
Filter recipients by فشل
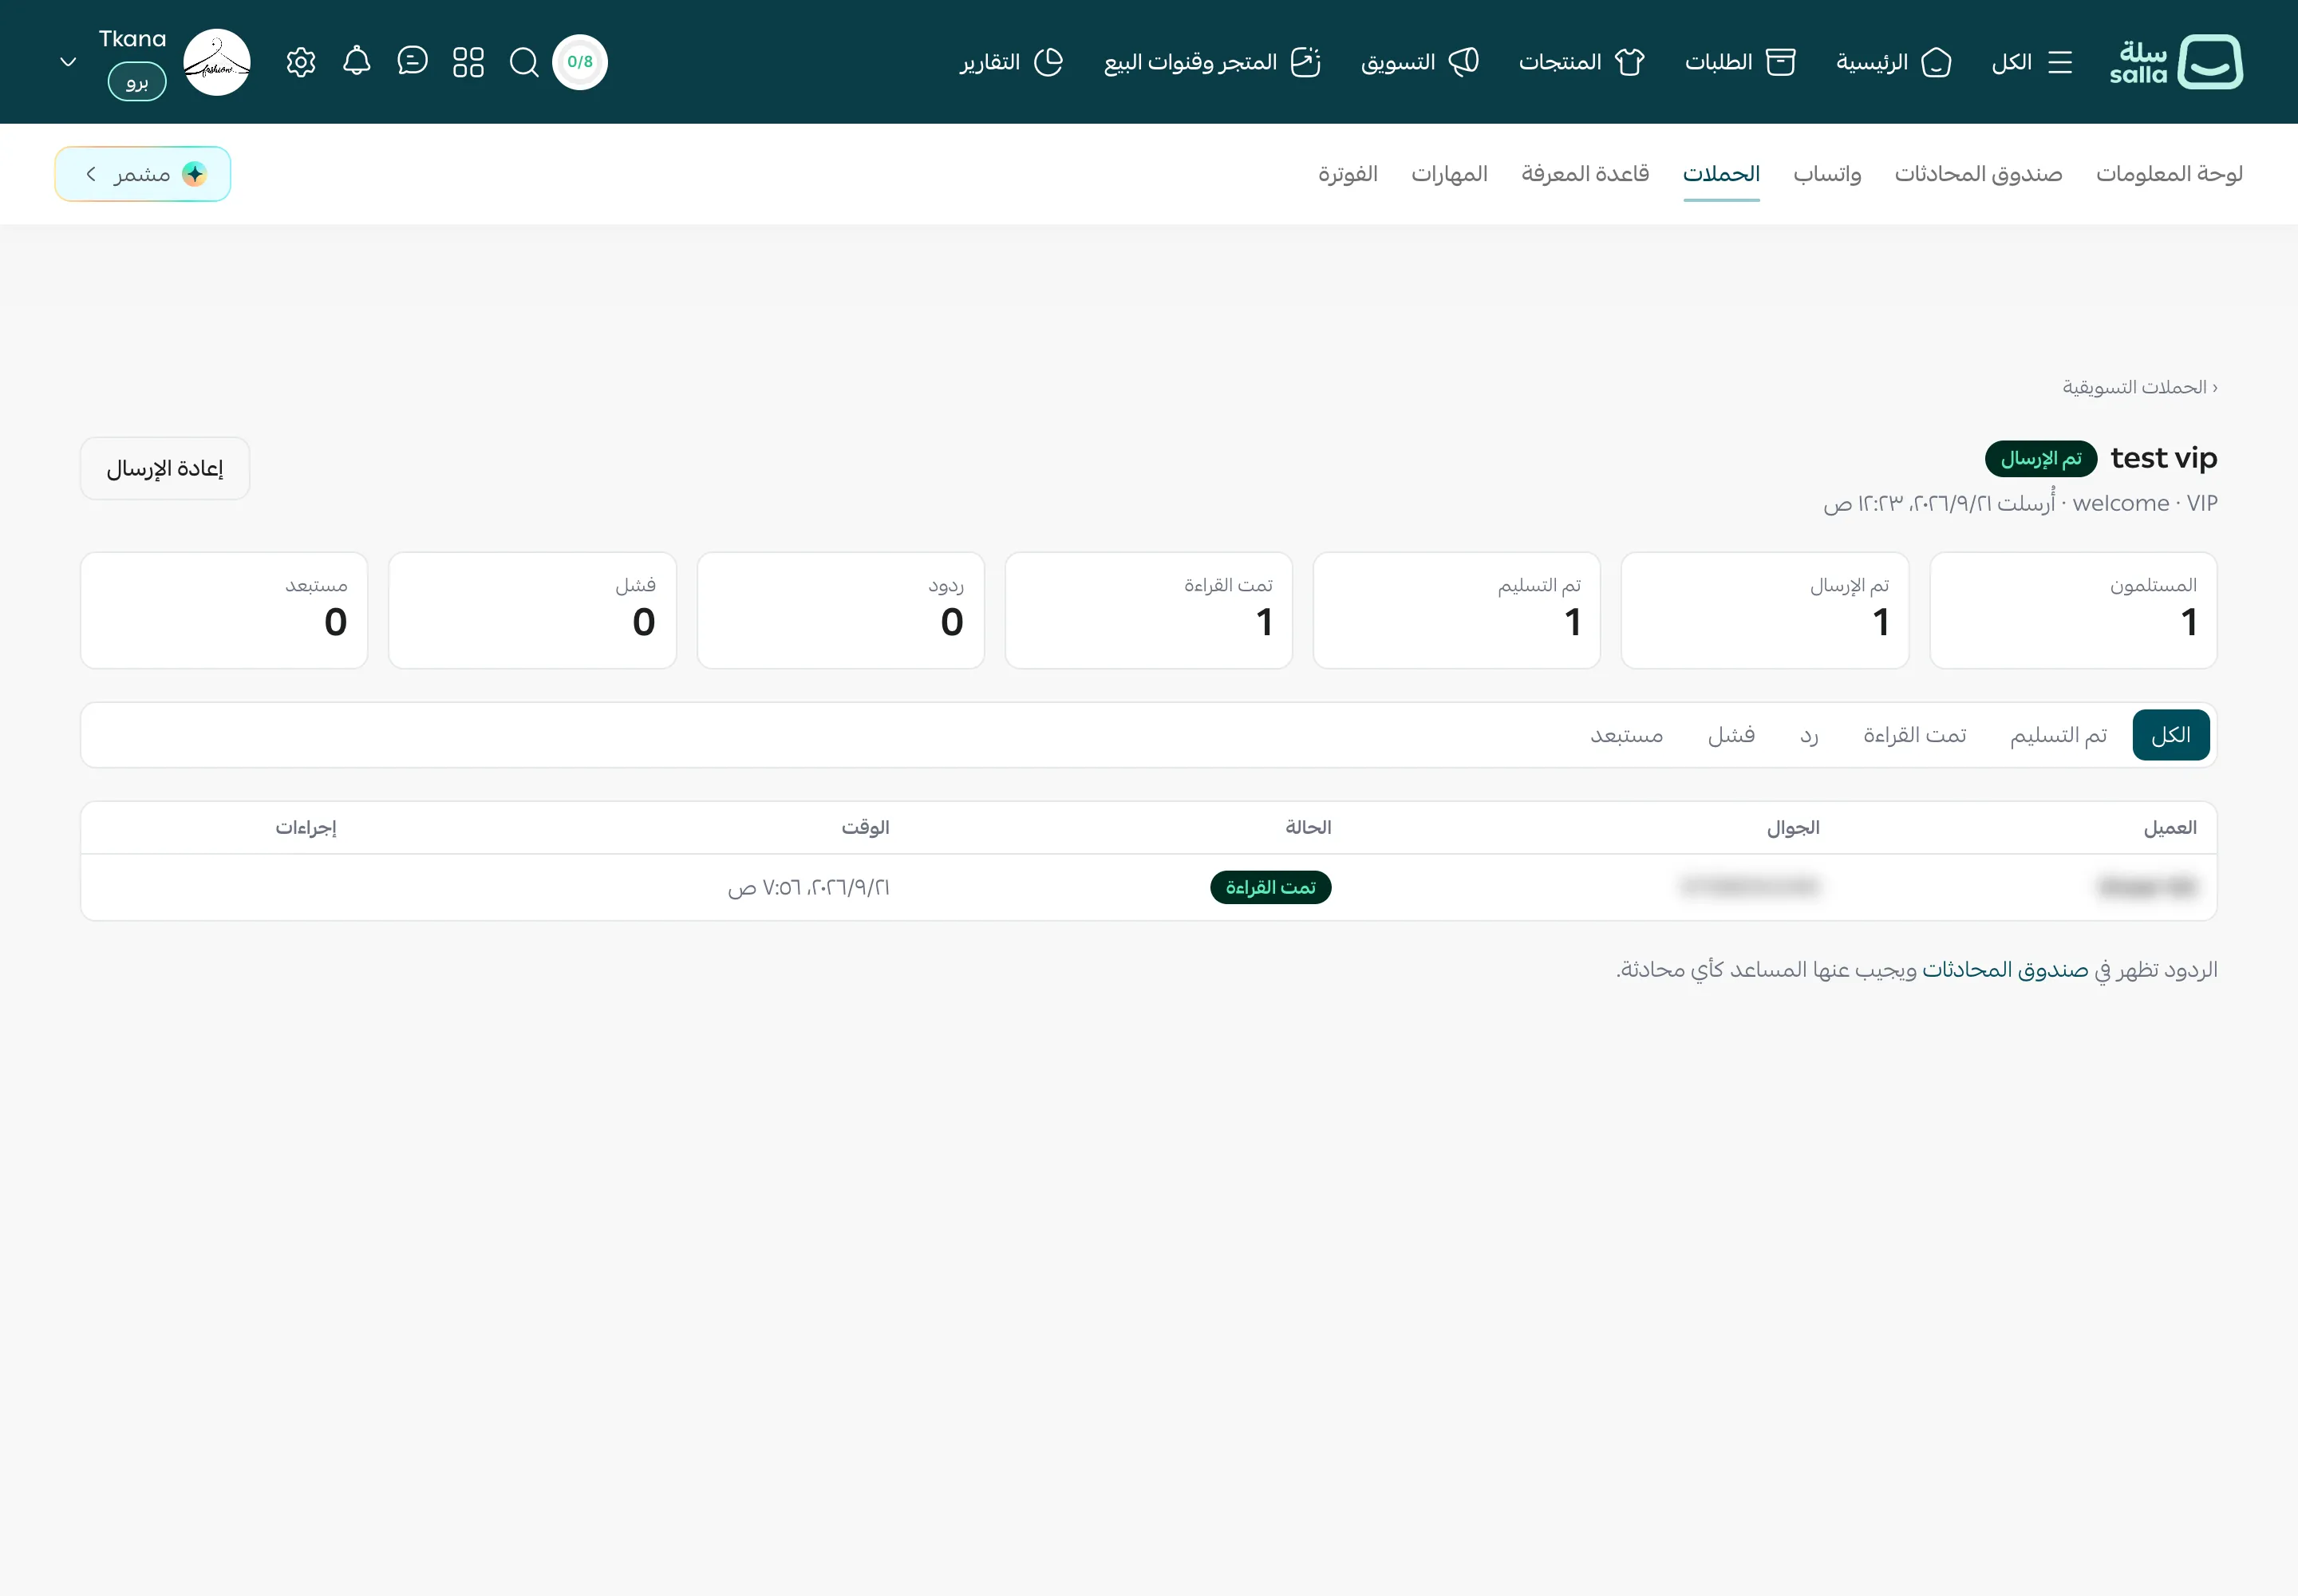(x=1731, y=735)
